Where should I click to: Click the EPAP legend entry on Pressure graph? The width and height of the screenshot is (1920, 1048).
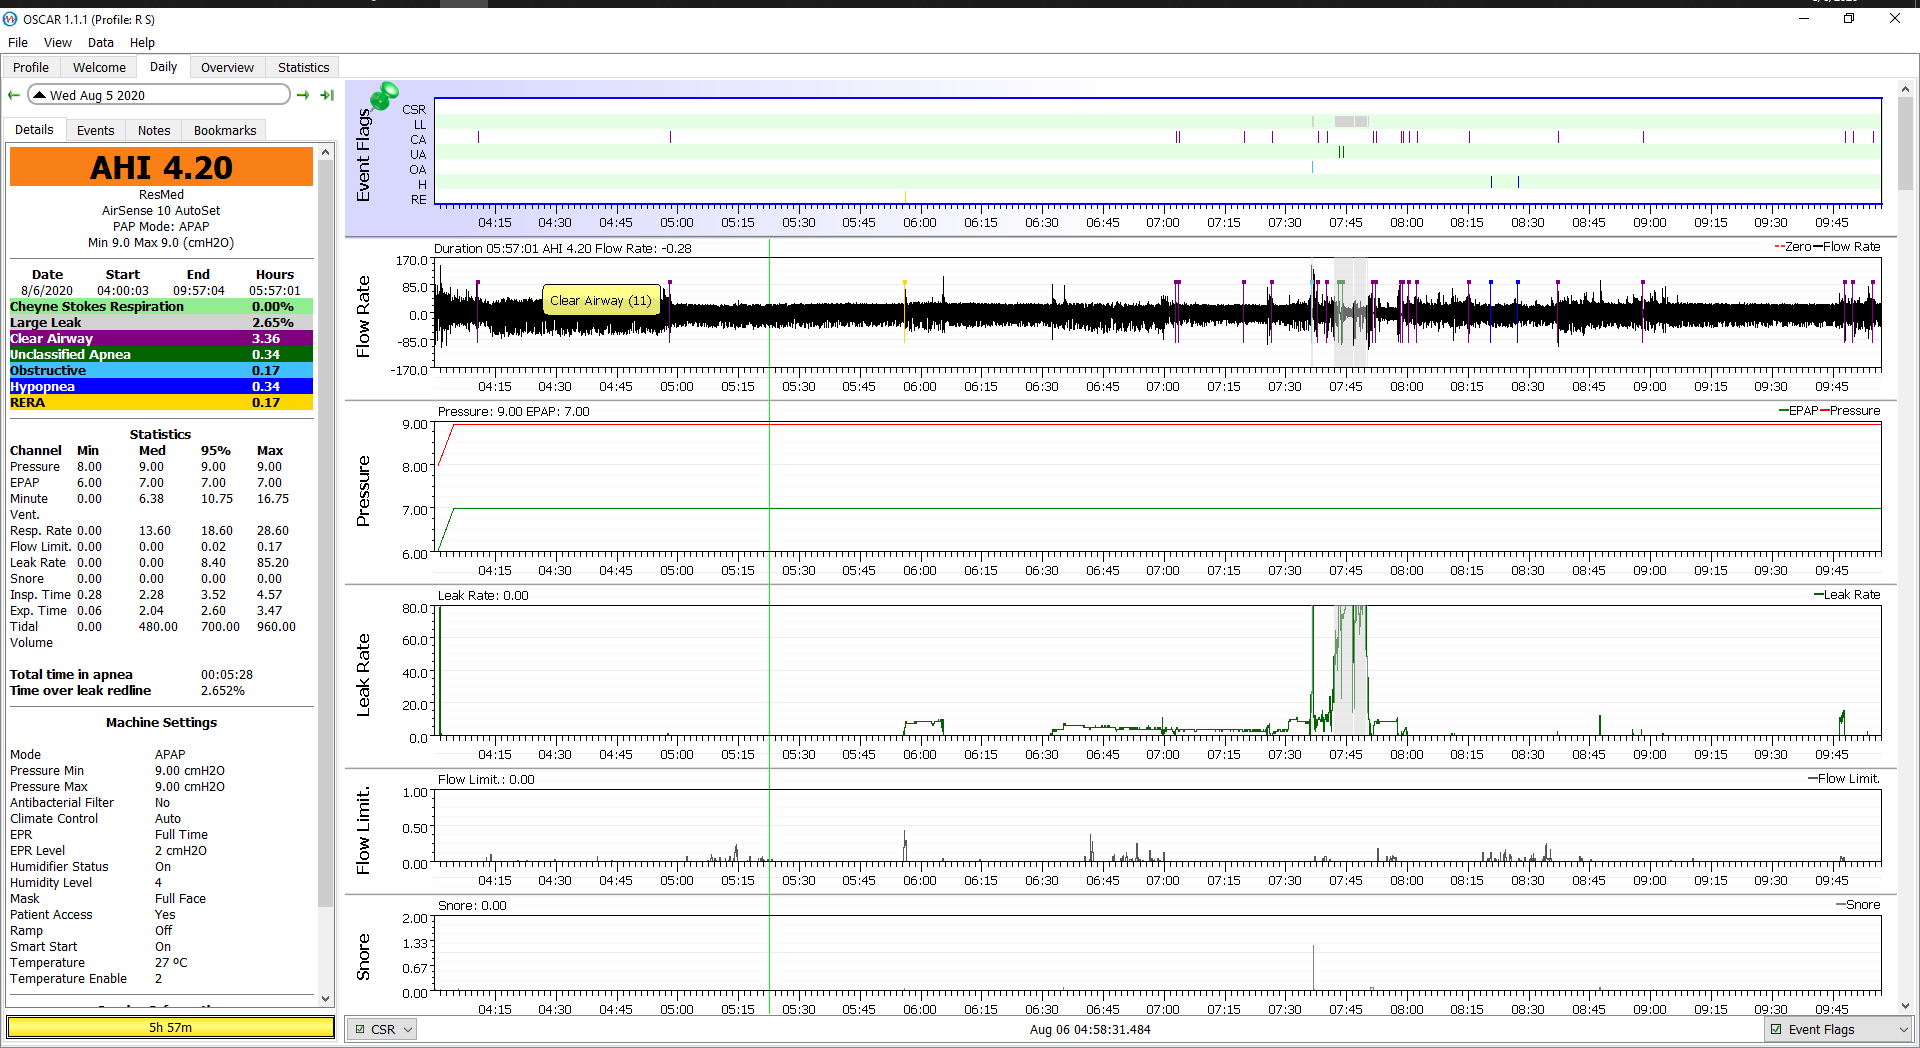point(1798,411)
